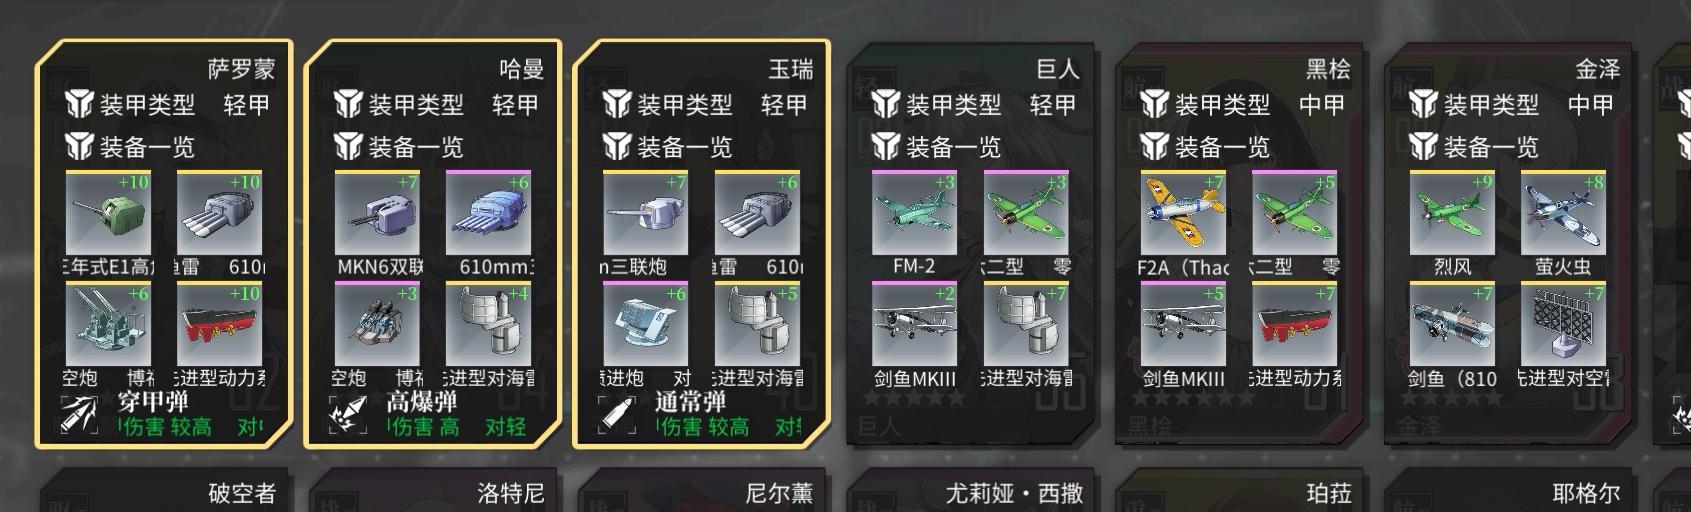Open the 尤莉娅·西撒 ship card
The width and height of the screenshot is (1691, 512).
point(972,490)
